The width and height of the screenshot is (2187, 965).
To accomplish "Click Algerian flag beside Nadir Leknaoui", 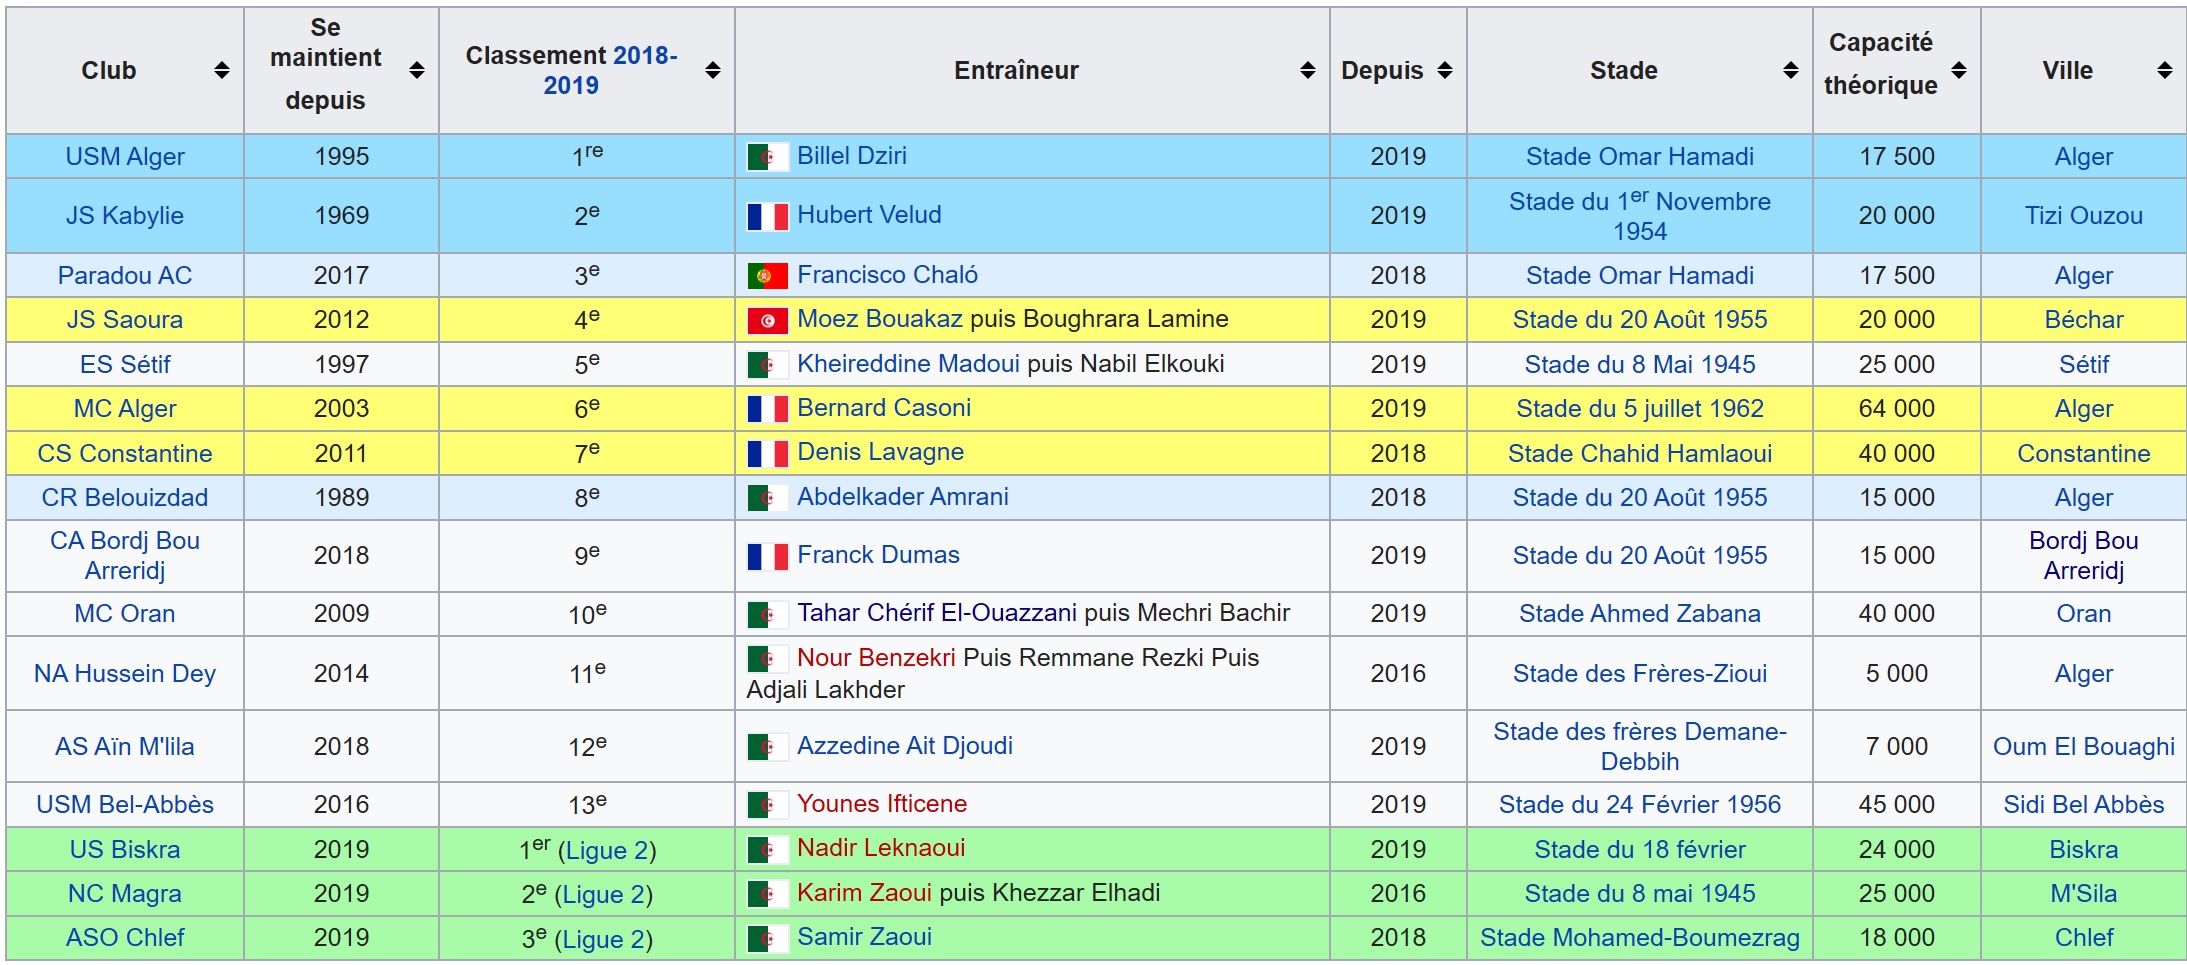I will [x=767, y=850].
